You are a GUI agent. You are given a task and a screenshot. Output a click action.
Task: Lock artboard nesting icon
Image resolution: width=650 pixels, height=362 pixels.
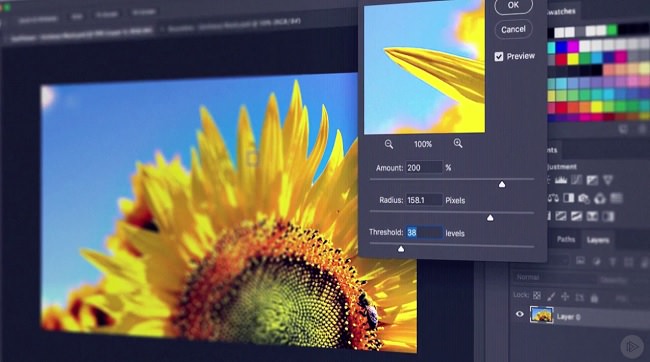(x=580, y=298)
